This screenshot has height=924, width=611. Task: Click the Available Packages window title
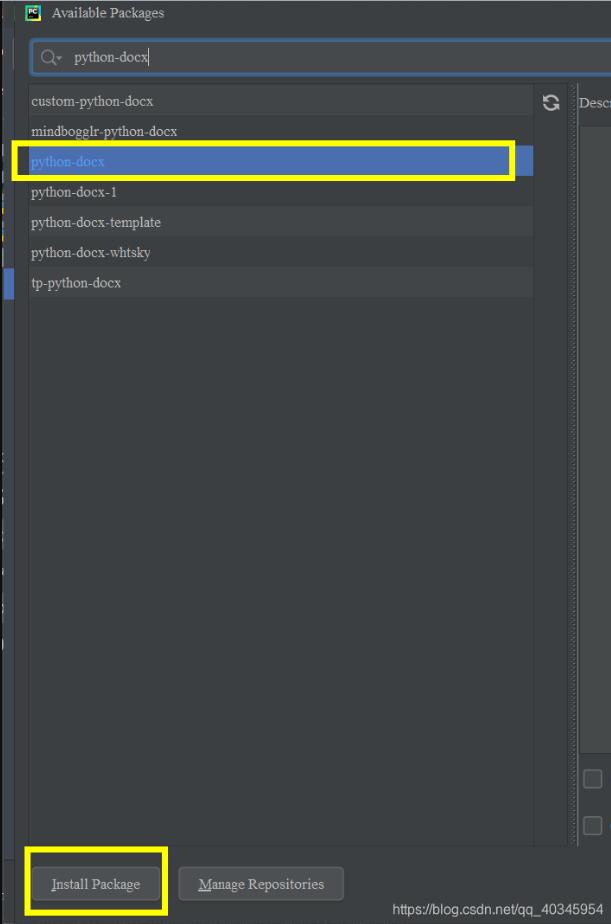(108, 12)
